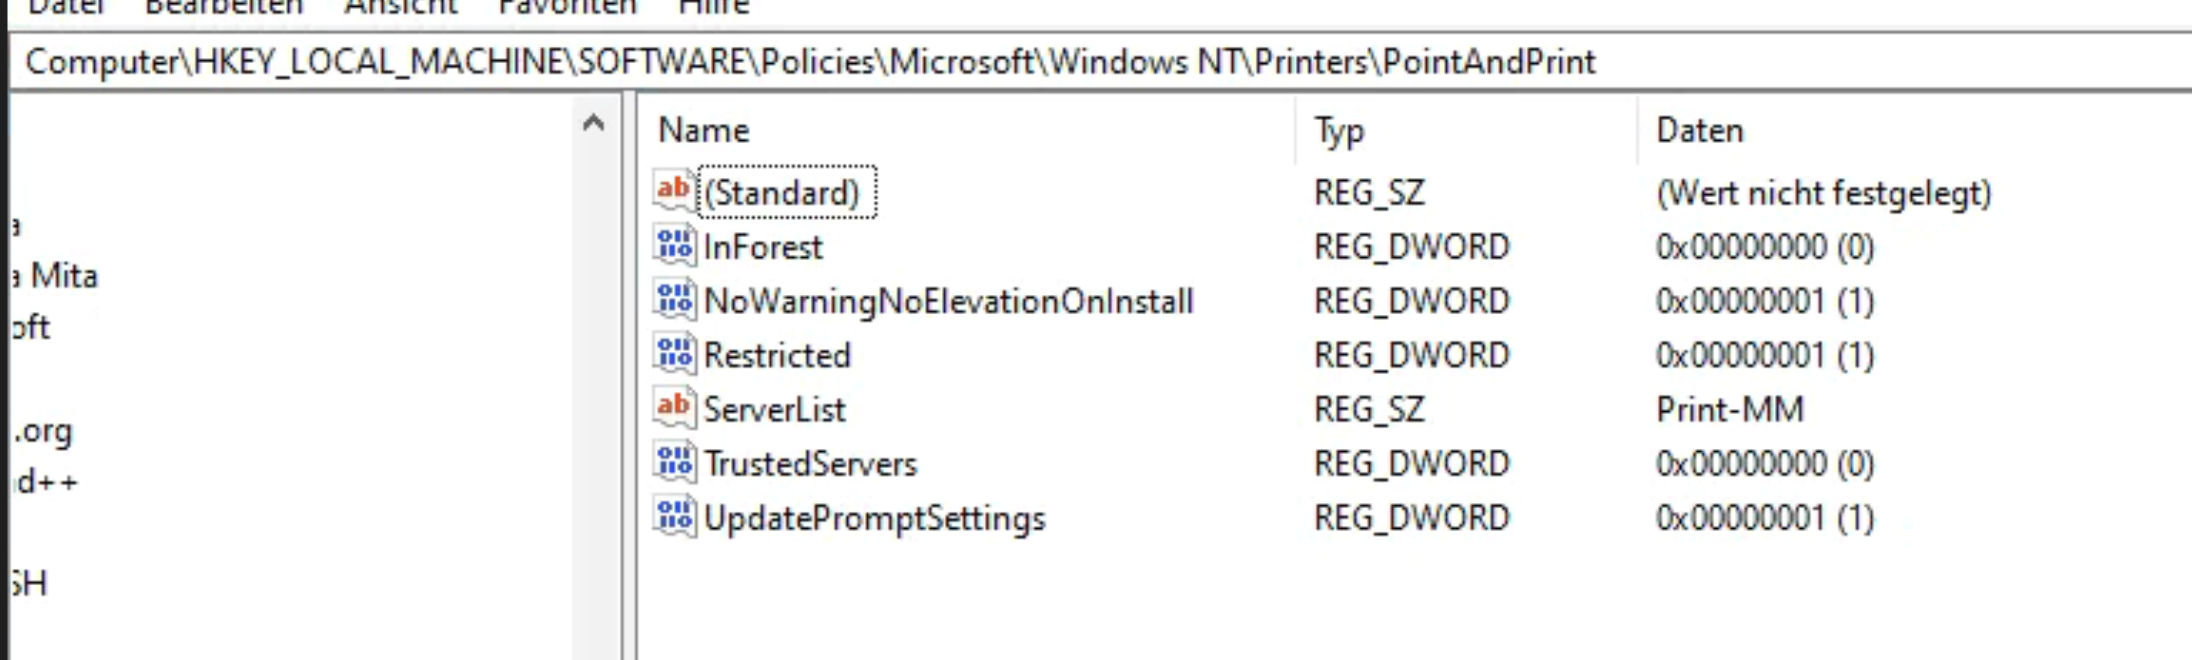Click the Restricted DWORD icon
2192x660 pixels.
(x=674, y=353)
